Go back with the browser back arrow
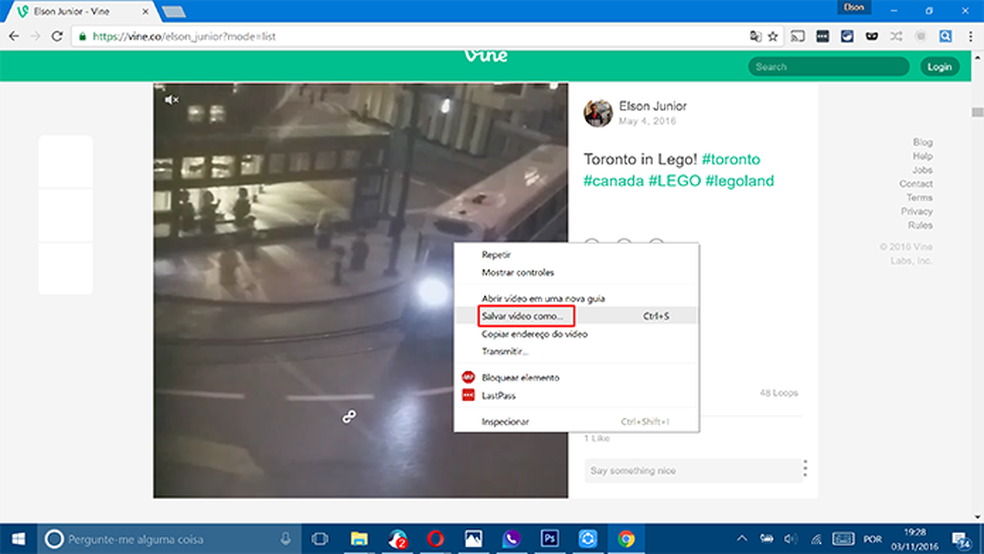Screen dimensions: 984x554 click(14, 36)
